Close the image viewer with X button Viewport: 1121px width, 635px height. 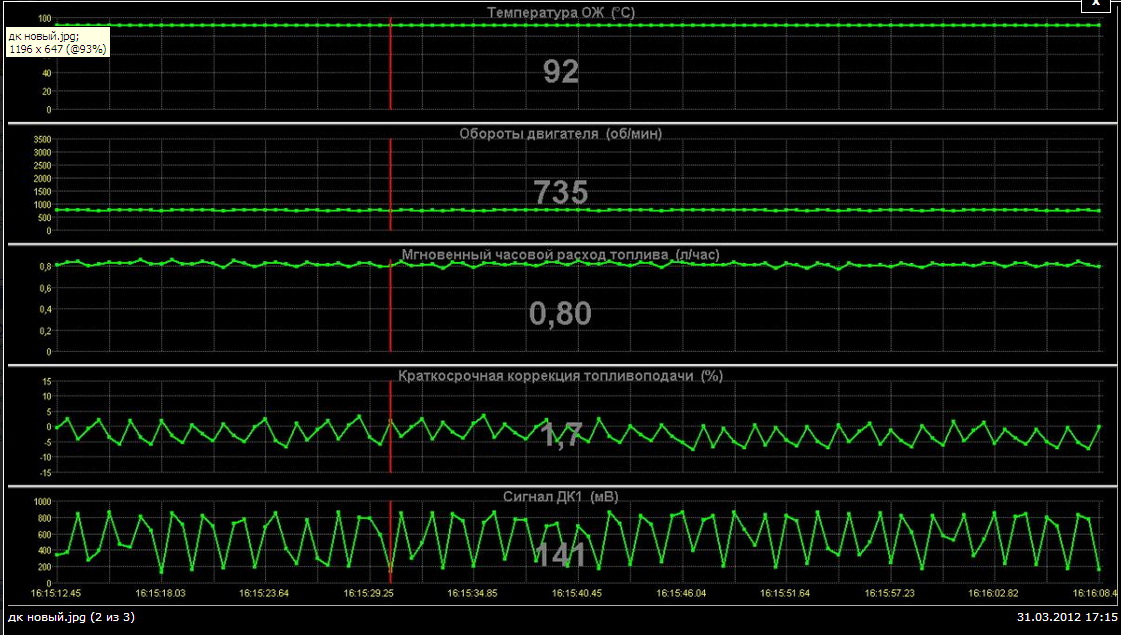[x=1097, y=4]
